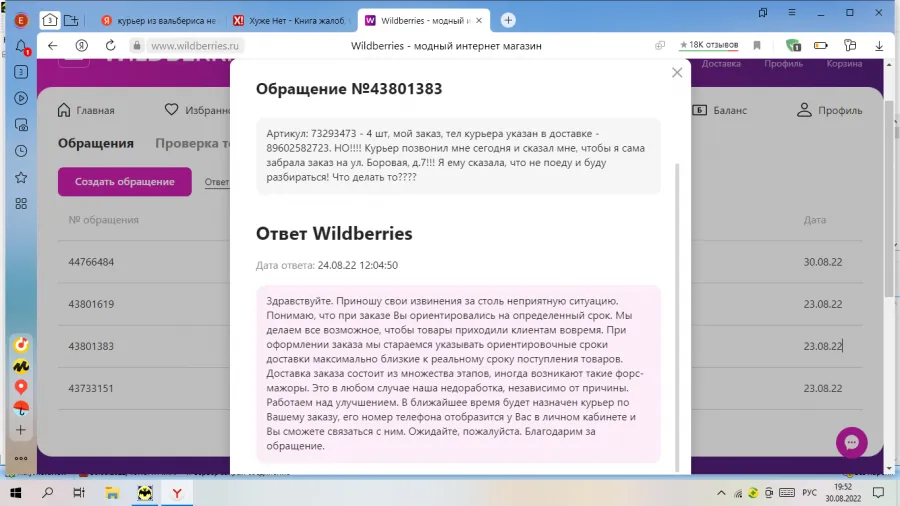The height and width of the screenshot is (506, 900).
Task: Bookmark the page with bookmark icon
Action: (x=757, y=45)
